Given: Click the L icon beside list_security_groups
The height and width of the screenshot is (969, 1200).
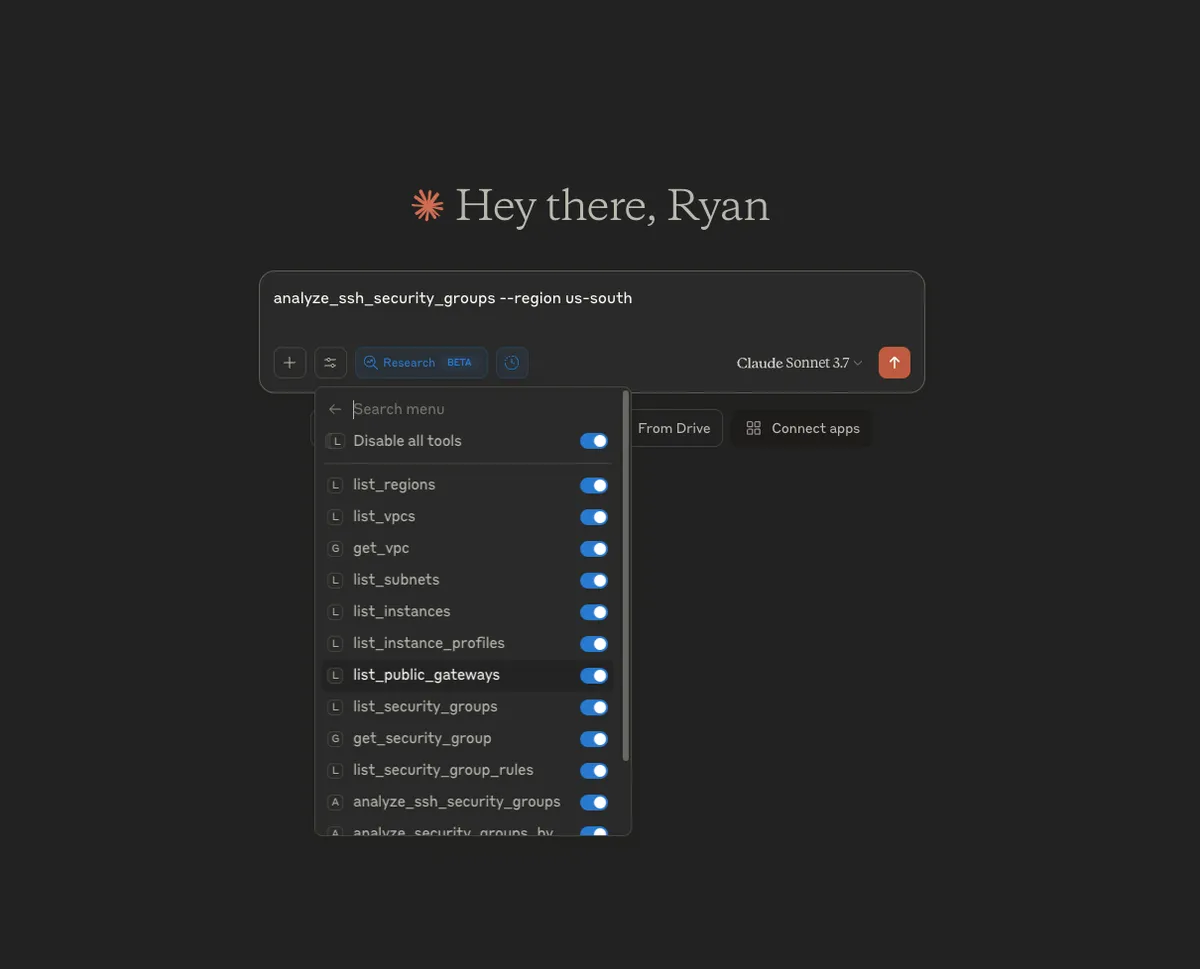Looking at the screenshot, I should pyautogui.click(x=336, y=707).
